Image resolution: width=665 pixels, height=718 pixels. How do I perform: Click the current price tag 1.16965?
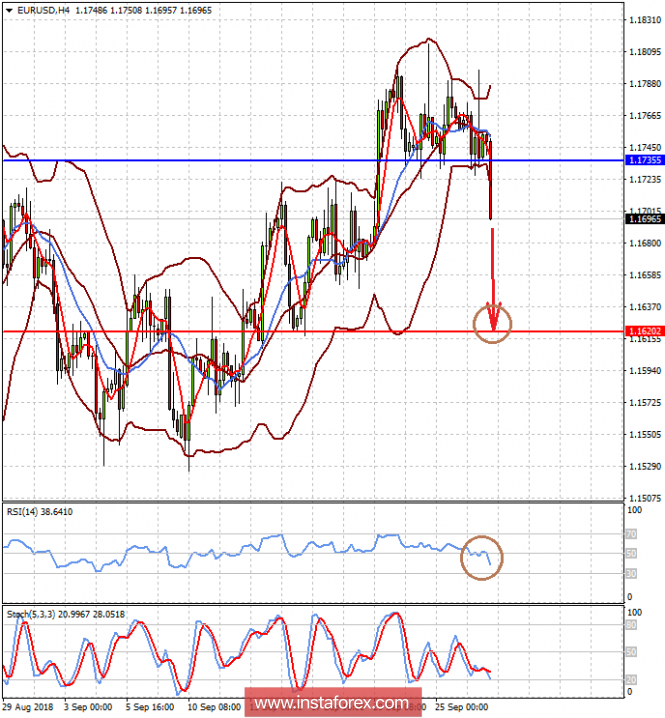pos(643,219)
